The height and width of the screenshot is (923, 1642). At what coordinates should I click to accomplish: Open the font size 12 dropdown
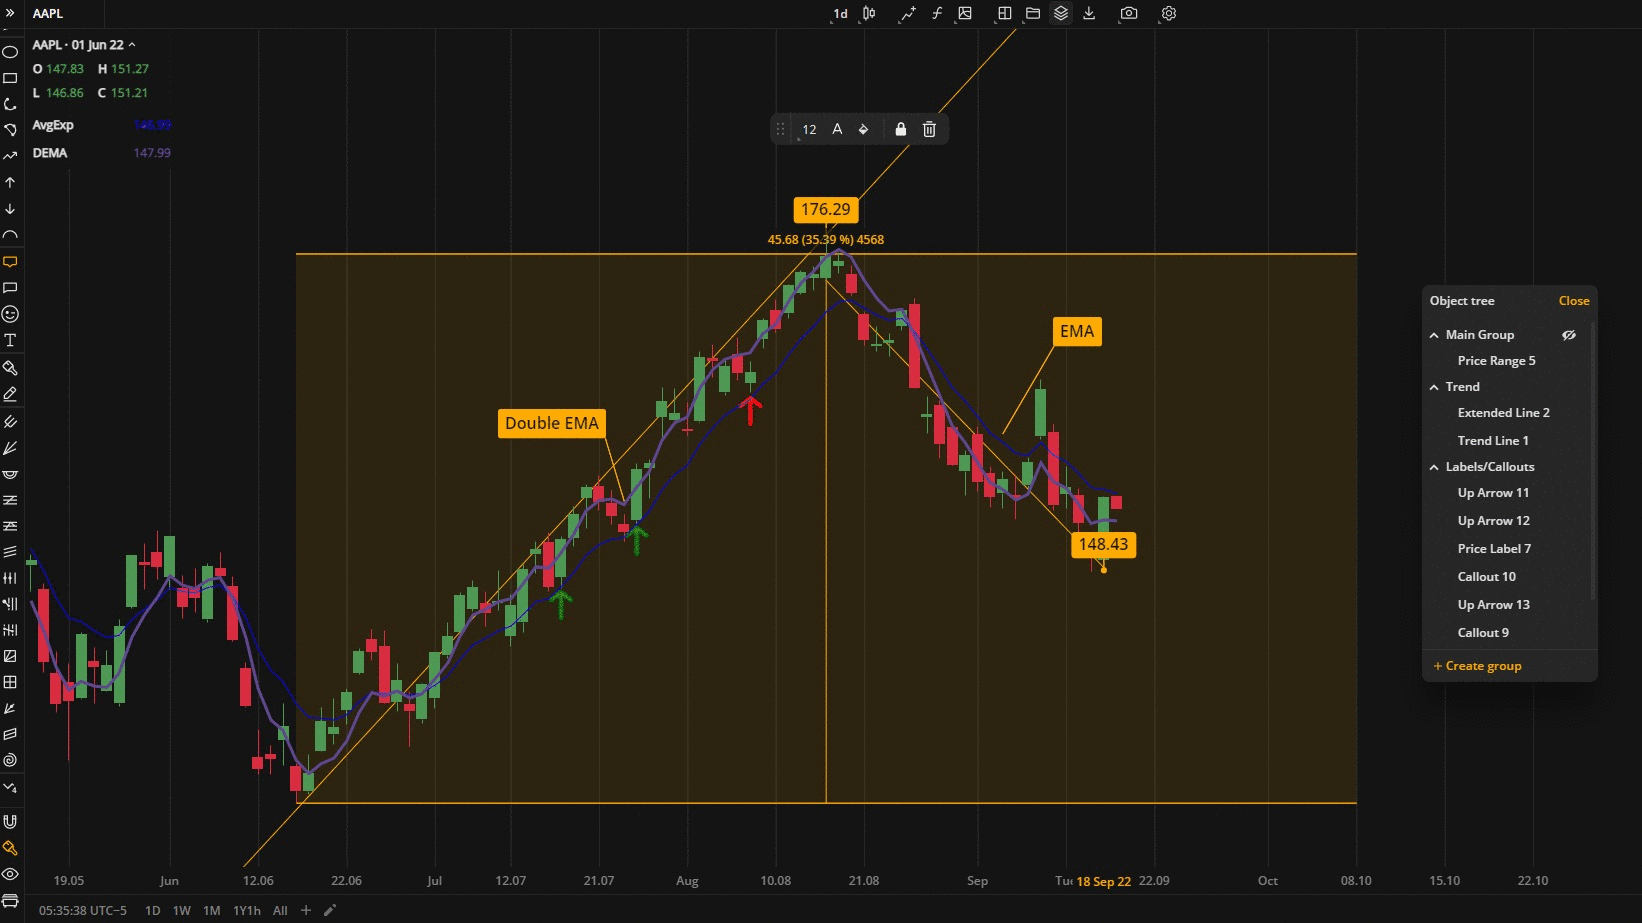point(809,130)
